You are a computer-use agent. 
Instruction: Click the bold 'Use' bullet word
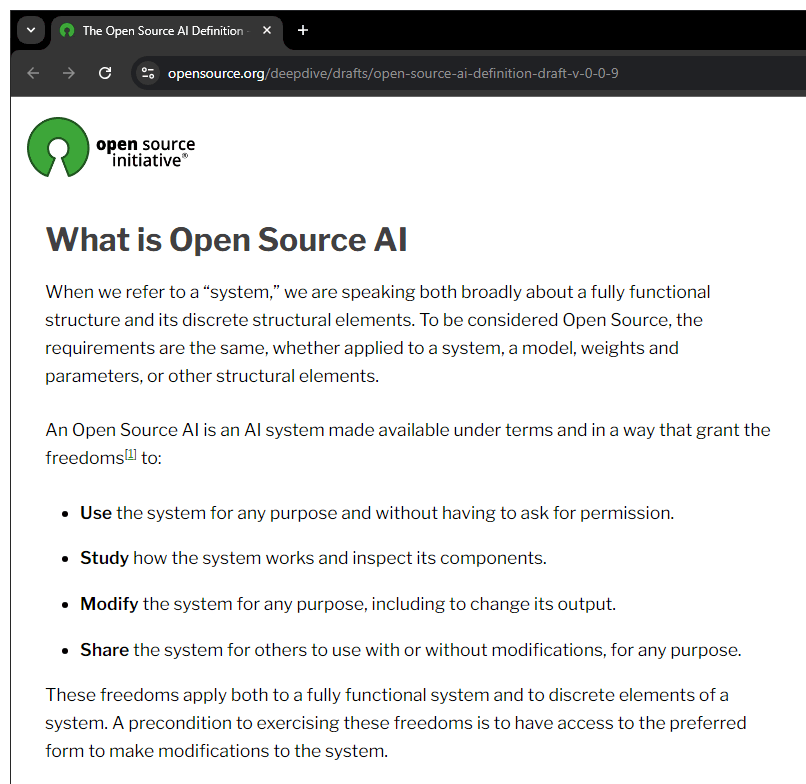click(96, 513)
